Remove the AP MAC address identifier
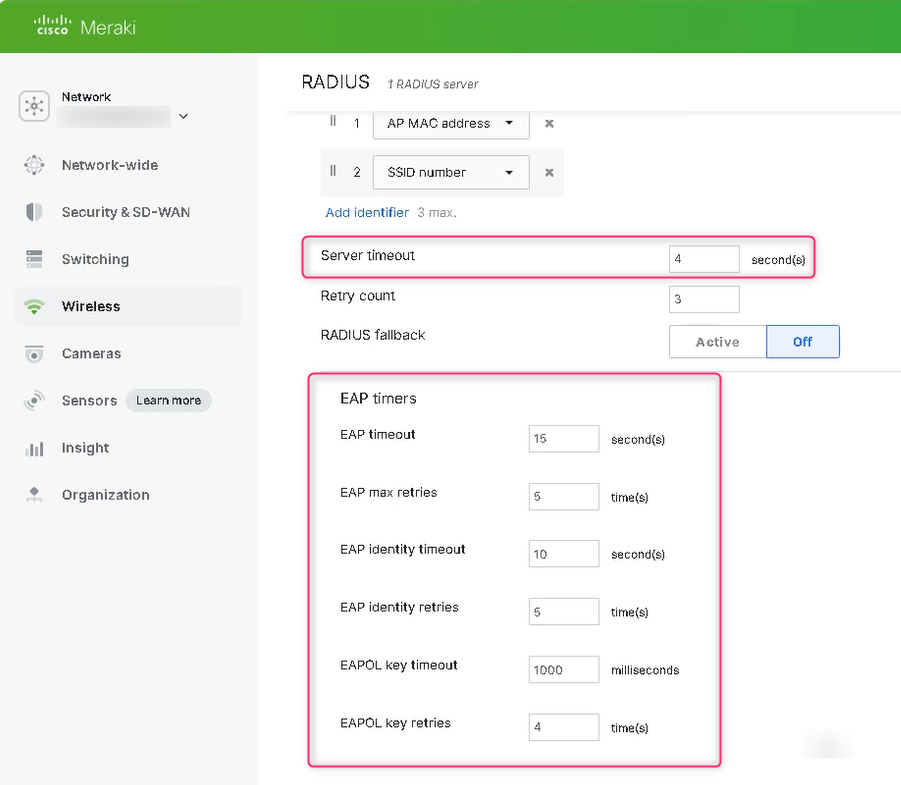Screen dimensions: 901x785 549,124
